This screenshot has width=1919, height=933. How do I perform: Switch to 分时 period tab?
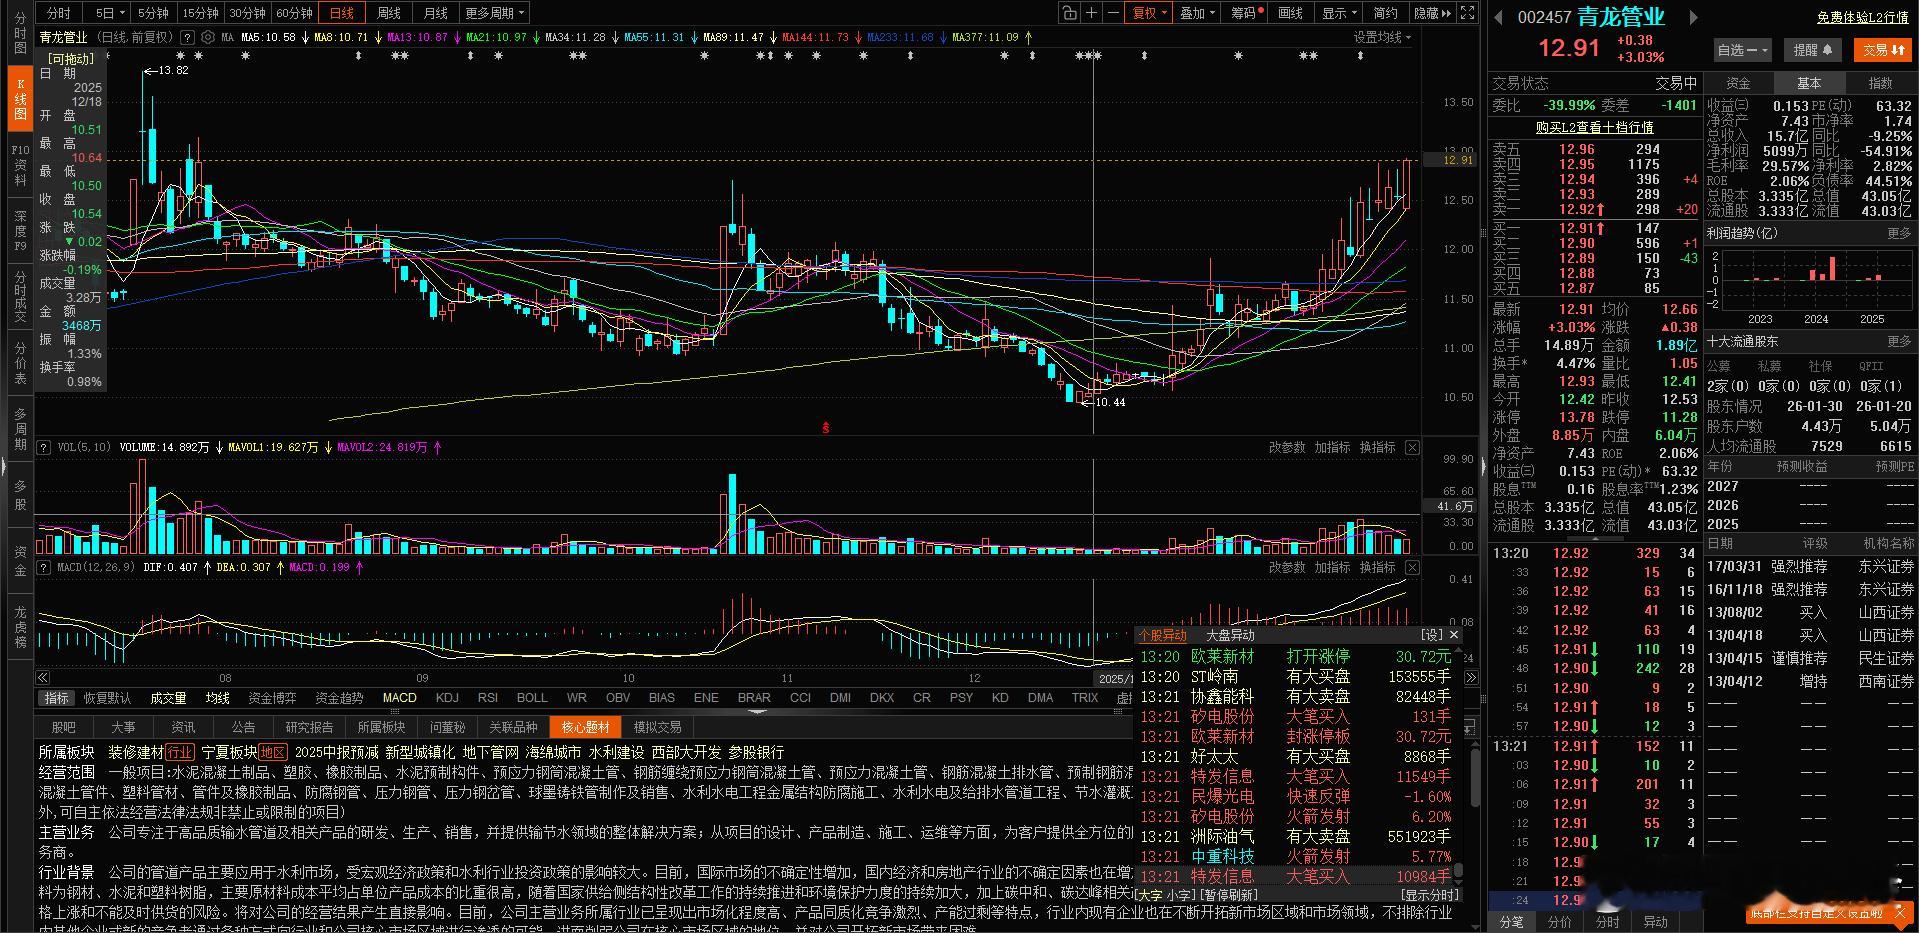click(59, 13)
